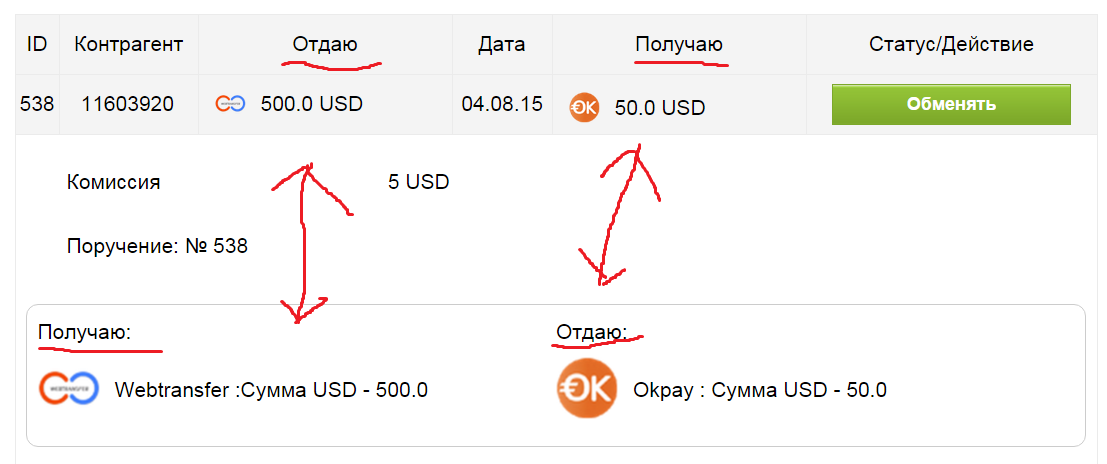1107x464 pixels.
Task: Click the 50.0 USD amount in row
Action: 659,107
